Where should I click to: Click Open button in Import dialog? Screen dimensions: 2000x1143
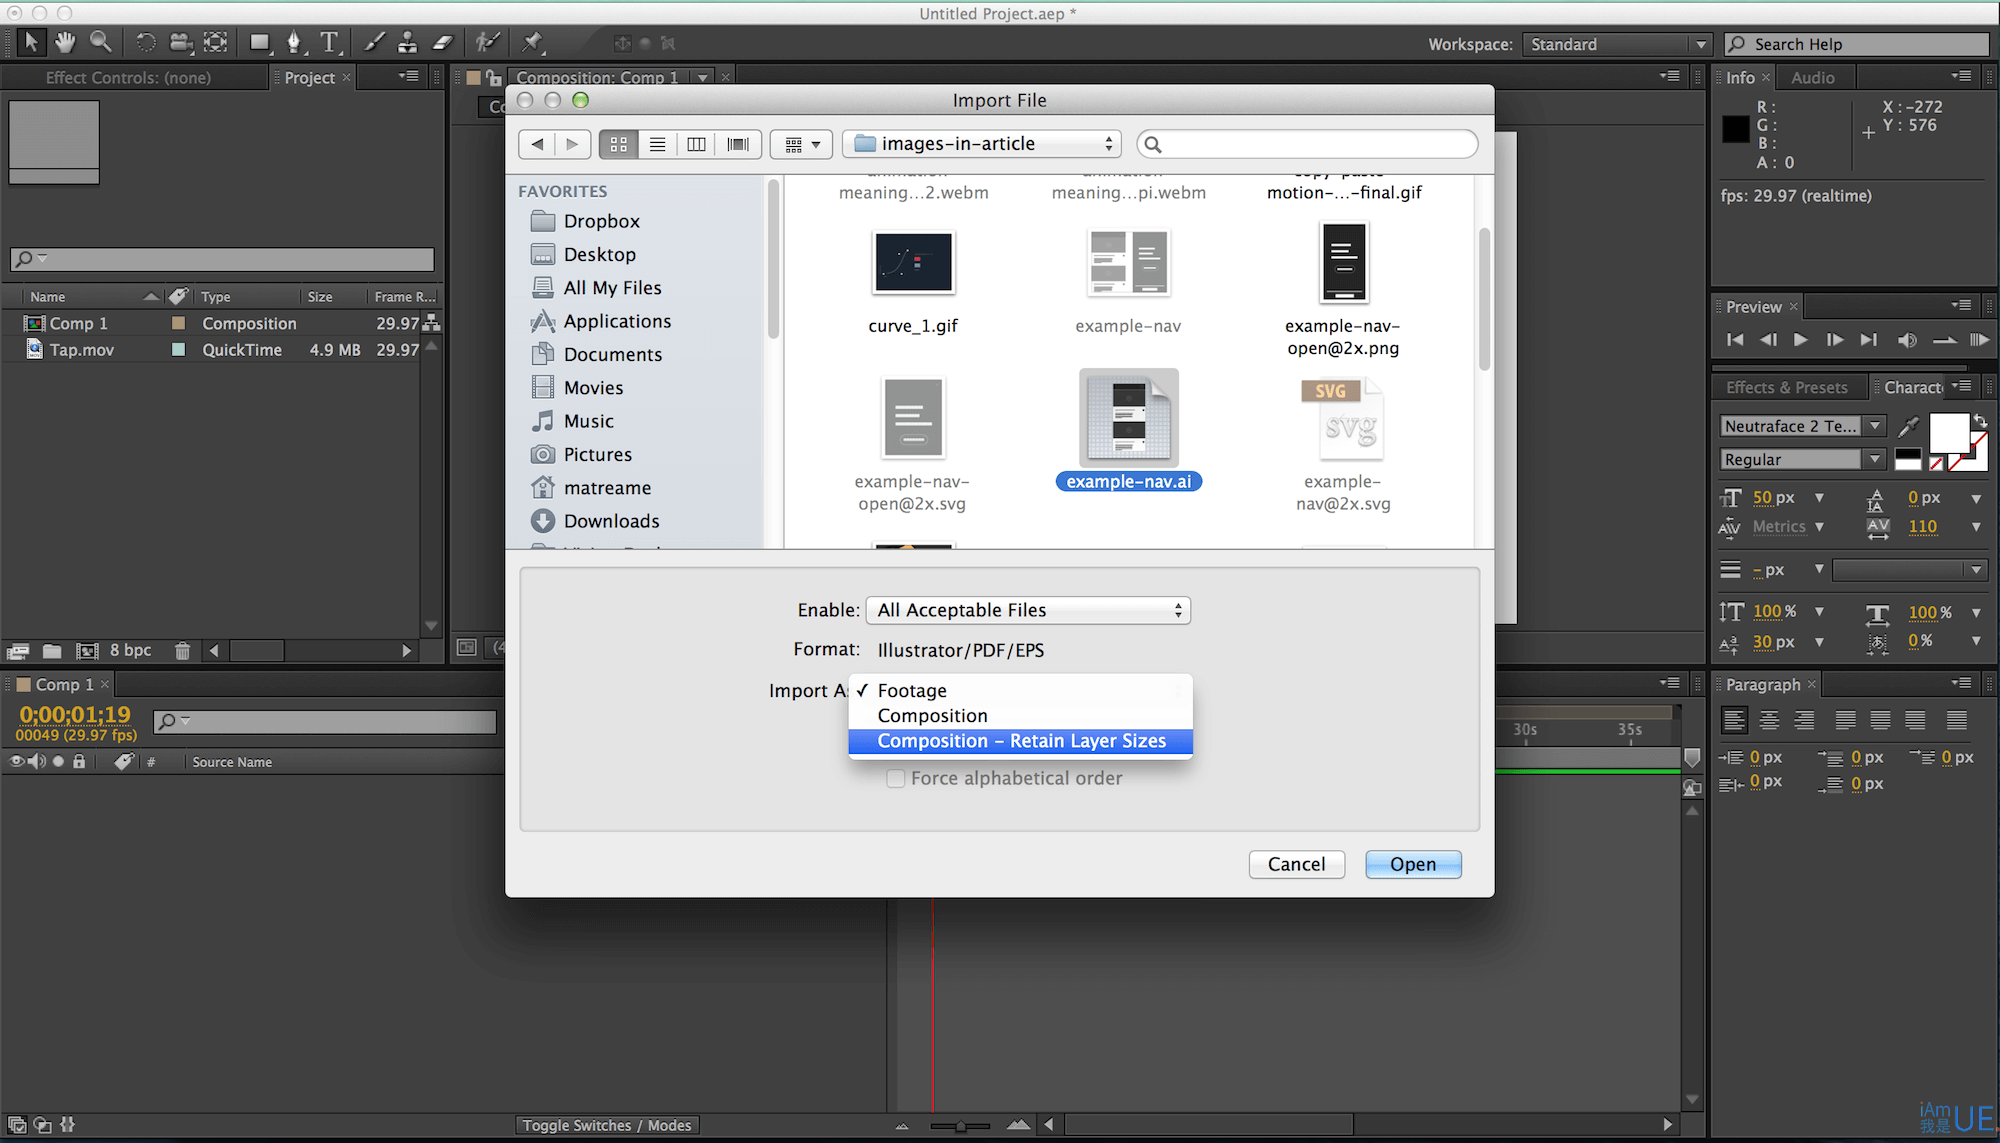[1413, 864]
